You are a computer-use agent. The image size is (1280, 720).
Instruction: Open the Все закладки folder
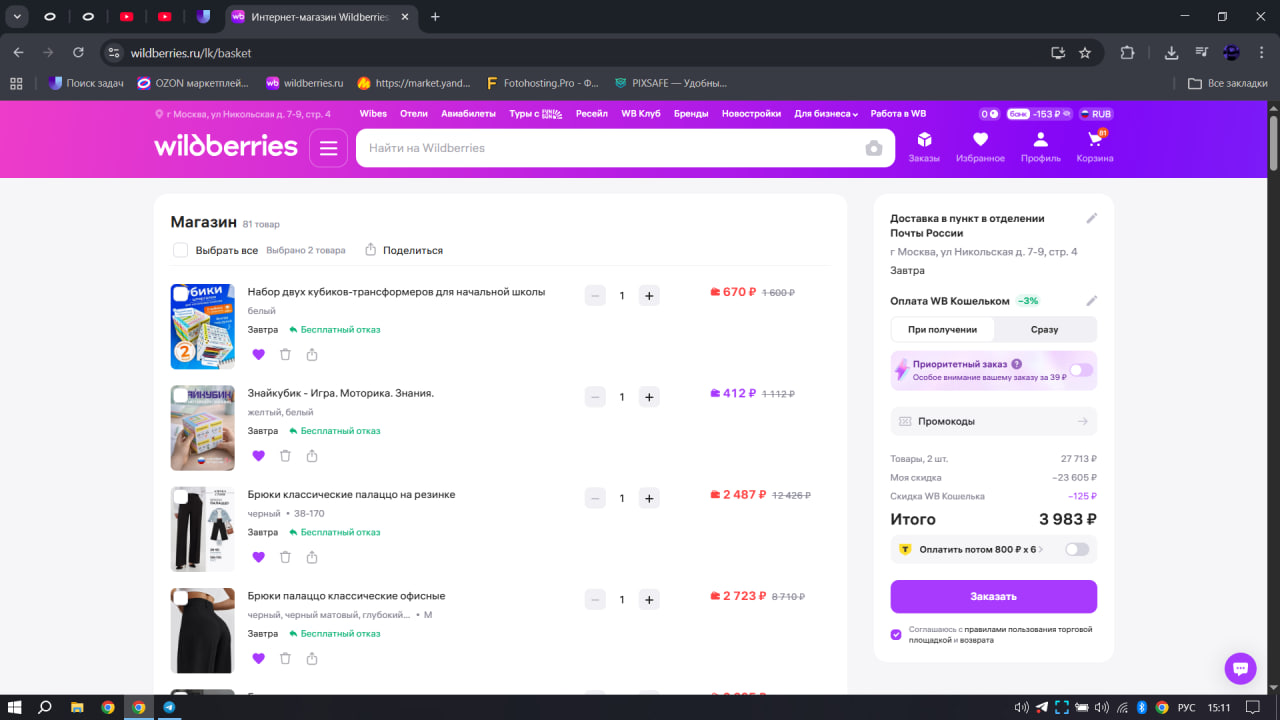pos(1227,83)
